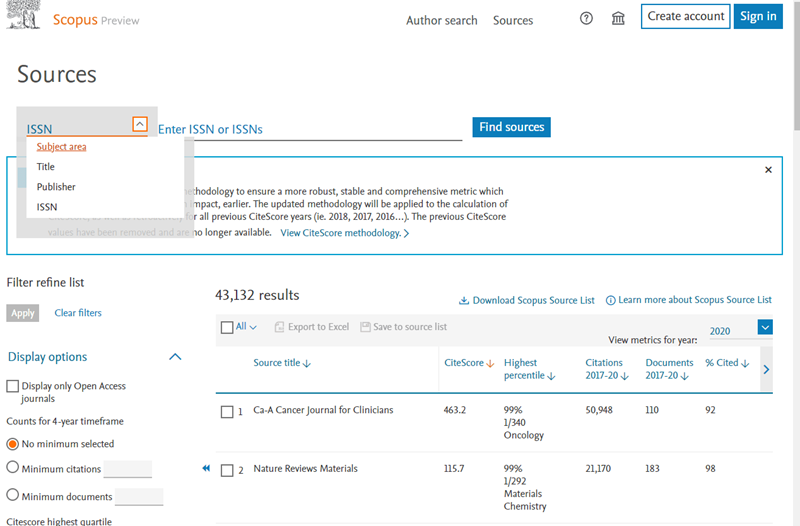This screenshot has width=800, height=526.
Task: Click the Find sources button
Action: click(511, 127)
